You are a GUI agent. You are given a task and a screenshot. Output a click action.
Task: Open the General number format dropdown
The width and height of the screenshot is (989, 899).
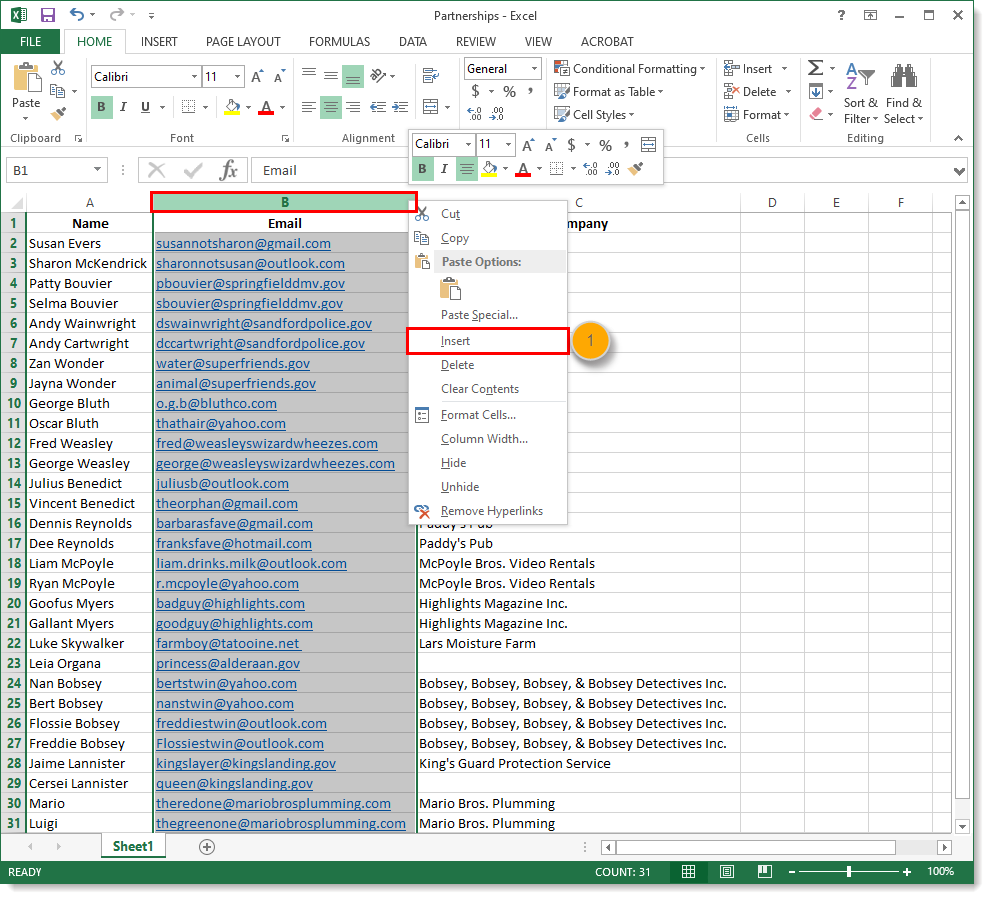click(x=534, y=68)
